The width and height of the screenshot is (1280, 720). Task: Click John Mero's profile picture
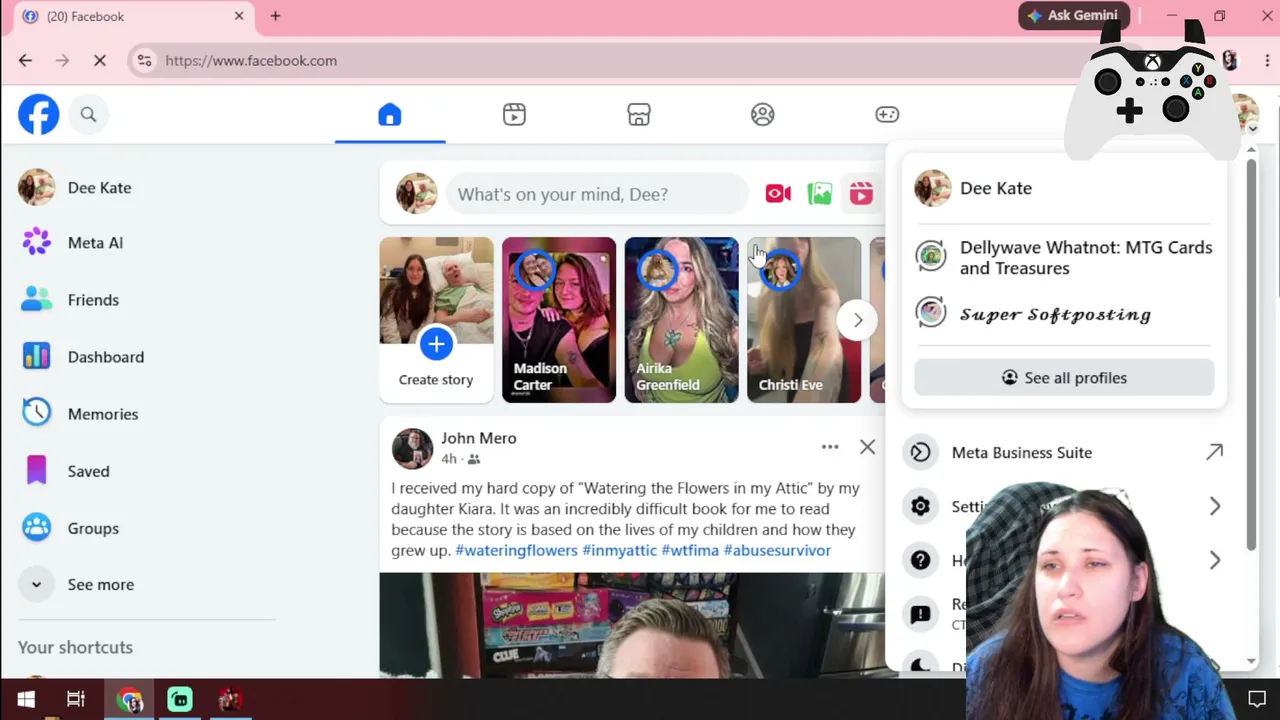pyautogui.click(x=412, y=448)
